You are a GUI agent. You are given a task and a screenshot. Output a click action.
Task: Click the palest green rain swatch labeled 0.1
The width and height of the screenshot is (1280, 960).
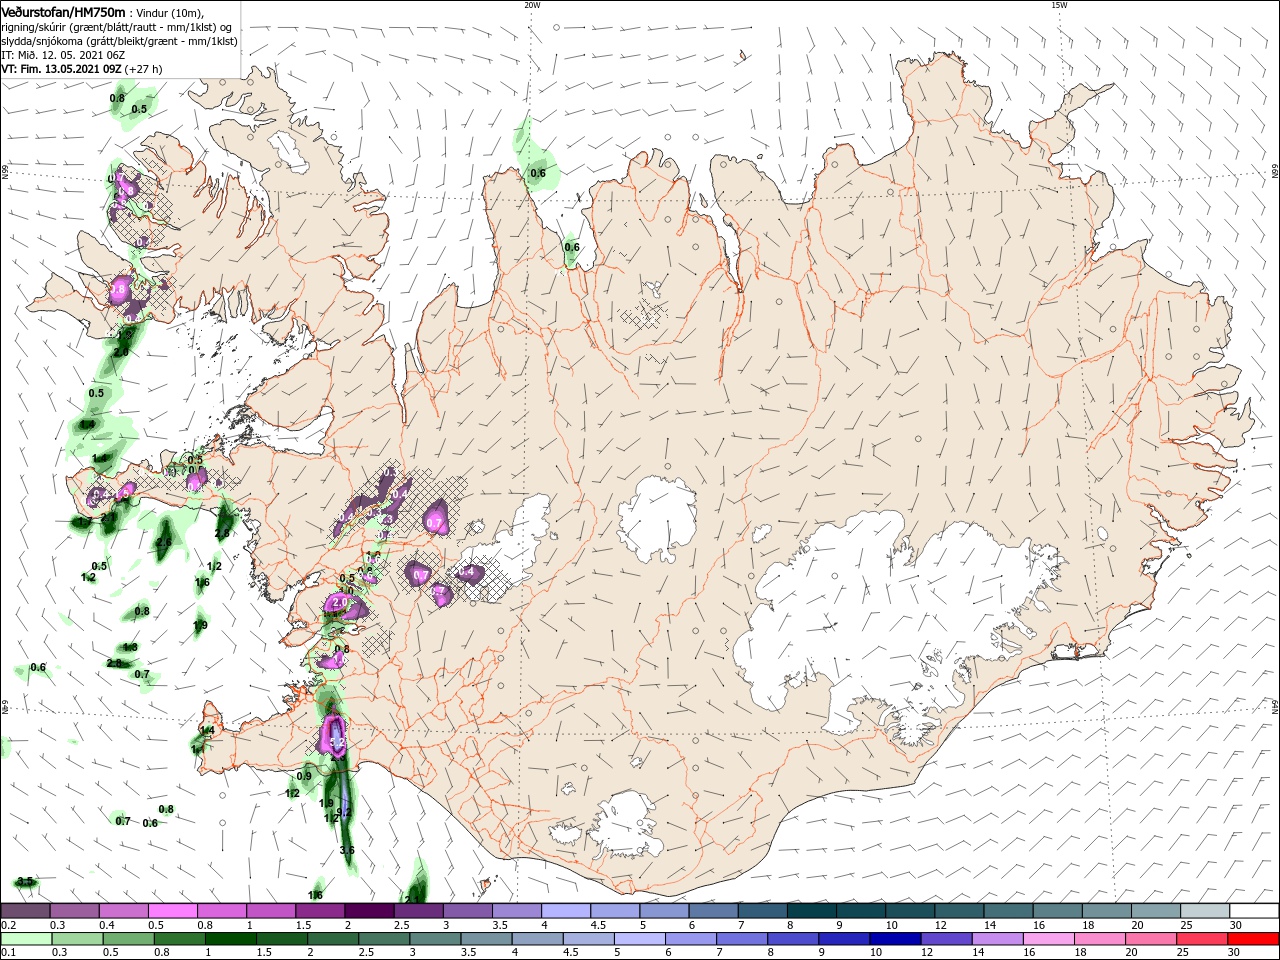[x=27, y=939]
